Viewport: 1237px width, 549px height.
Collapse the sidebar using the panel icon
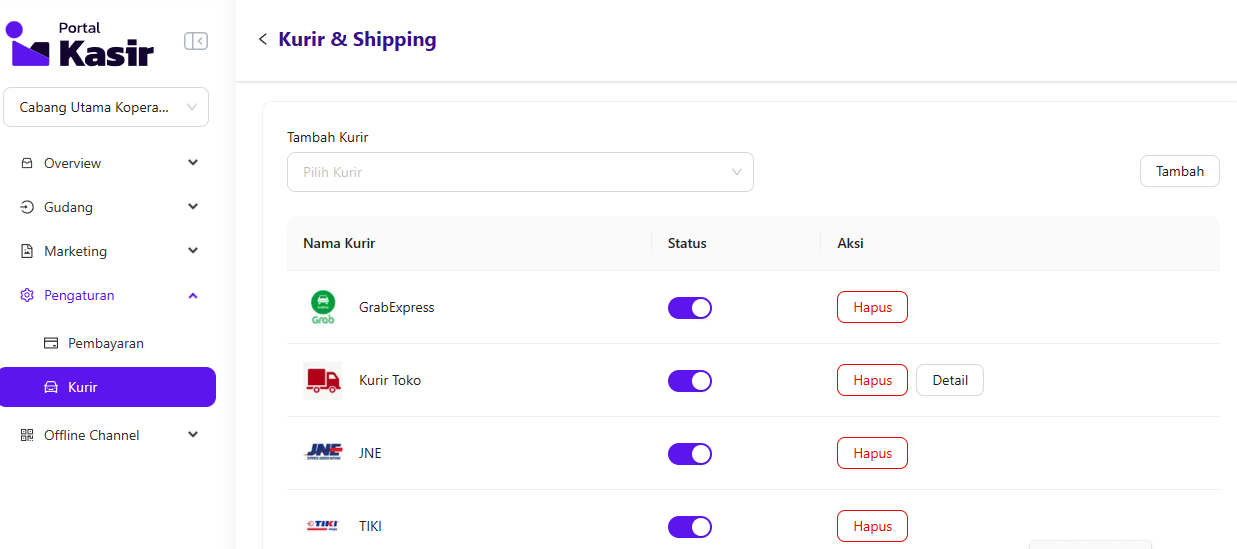pyautogui.click(x=196, y=41)
